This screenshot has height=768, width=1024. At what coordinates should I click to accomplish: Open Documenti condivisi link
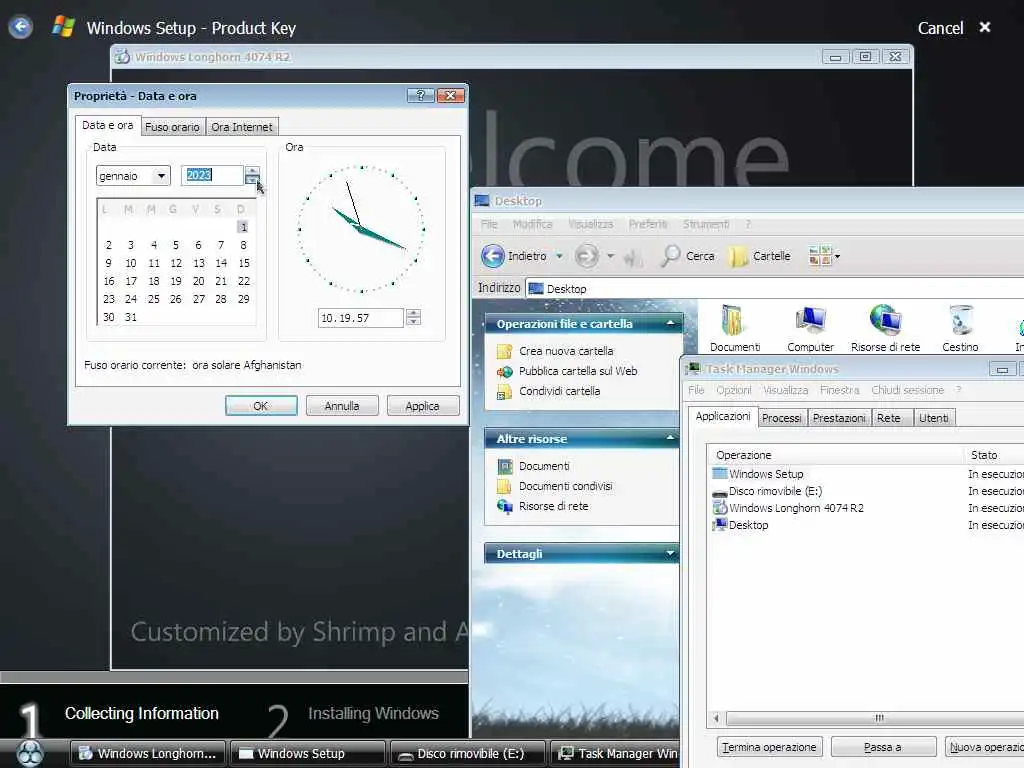pyautogui.click(x=566, y=487)
